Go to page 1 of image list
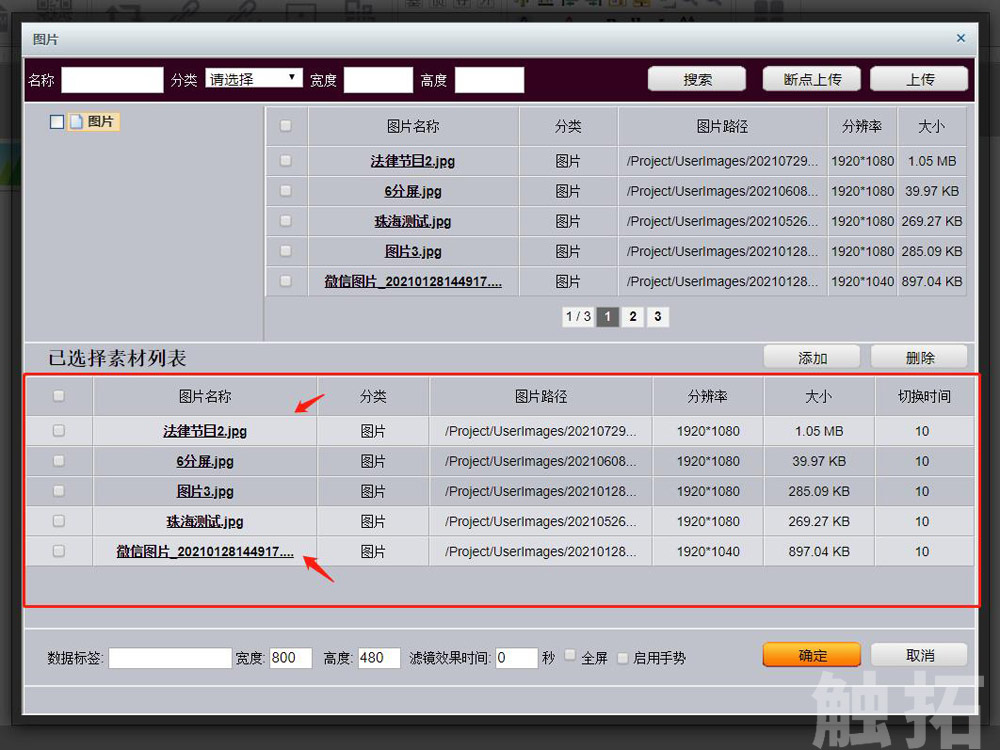 click(x=608, y=316)
